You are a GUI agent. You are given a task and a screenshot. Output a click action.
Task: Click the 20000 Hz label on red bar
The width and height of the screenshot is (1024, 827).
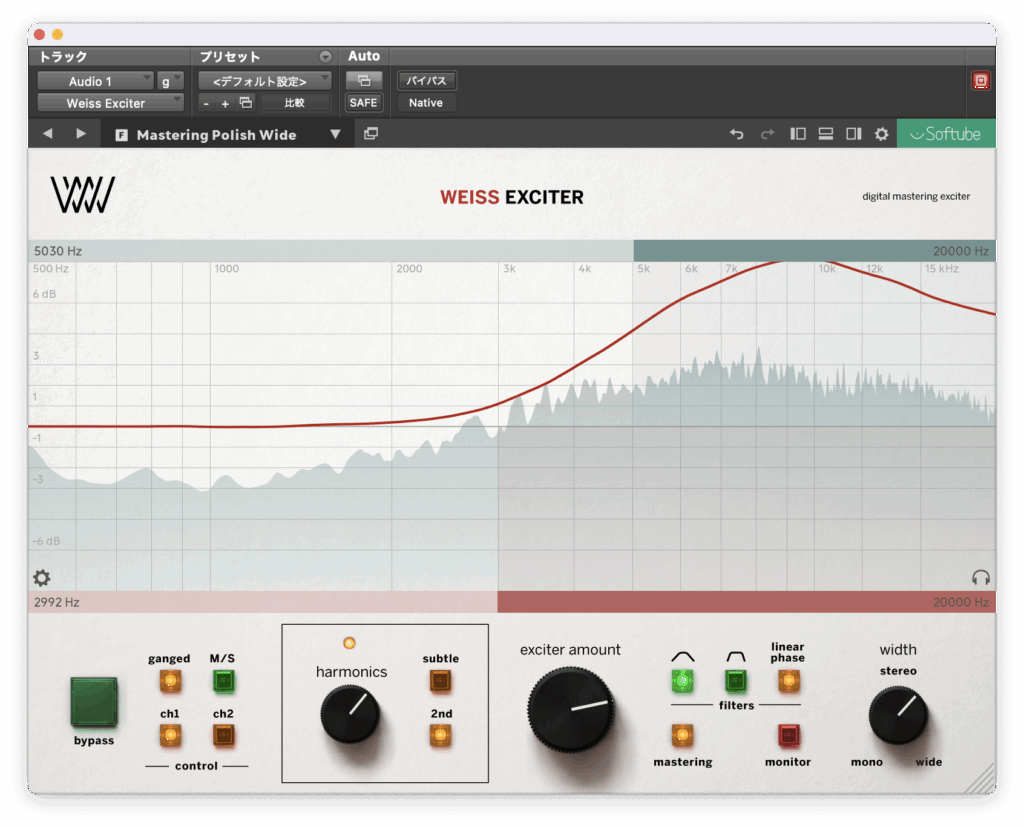click(x=961, y=602)
